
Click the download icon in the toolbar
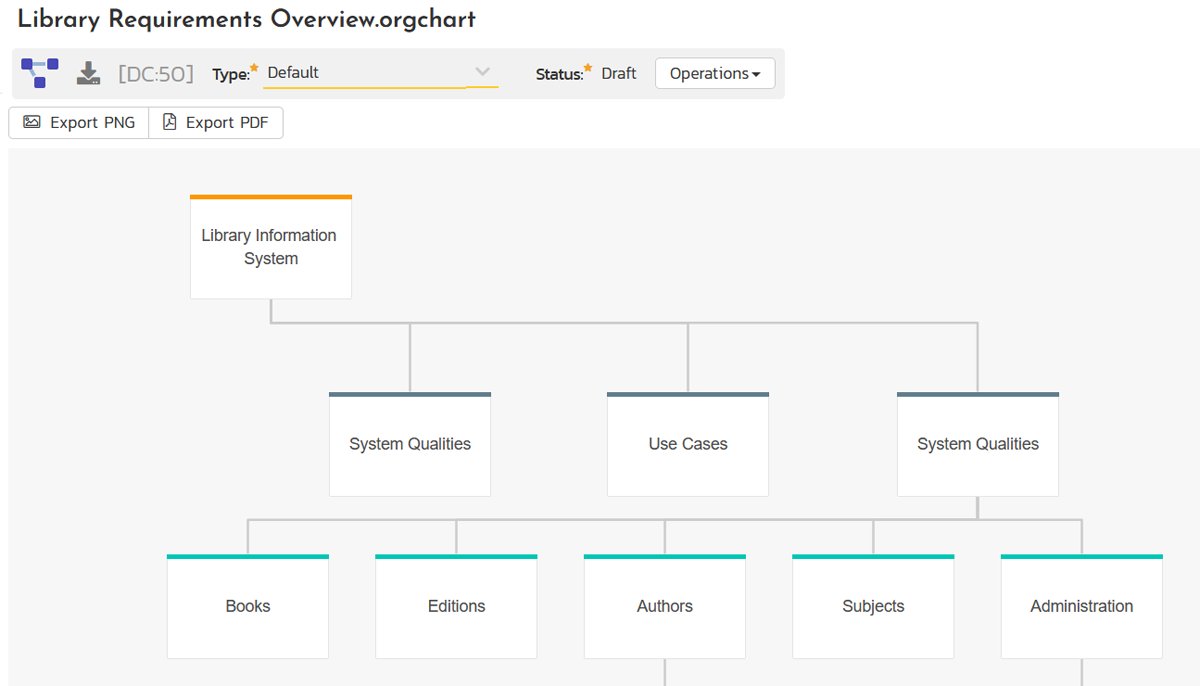click(89, 73)
